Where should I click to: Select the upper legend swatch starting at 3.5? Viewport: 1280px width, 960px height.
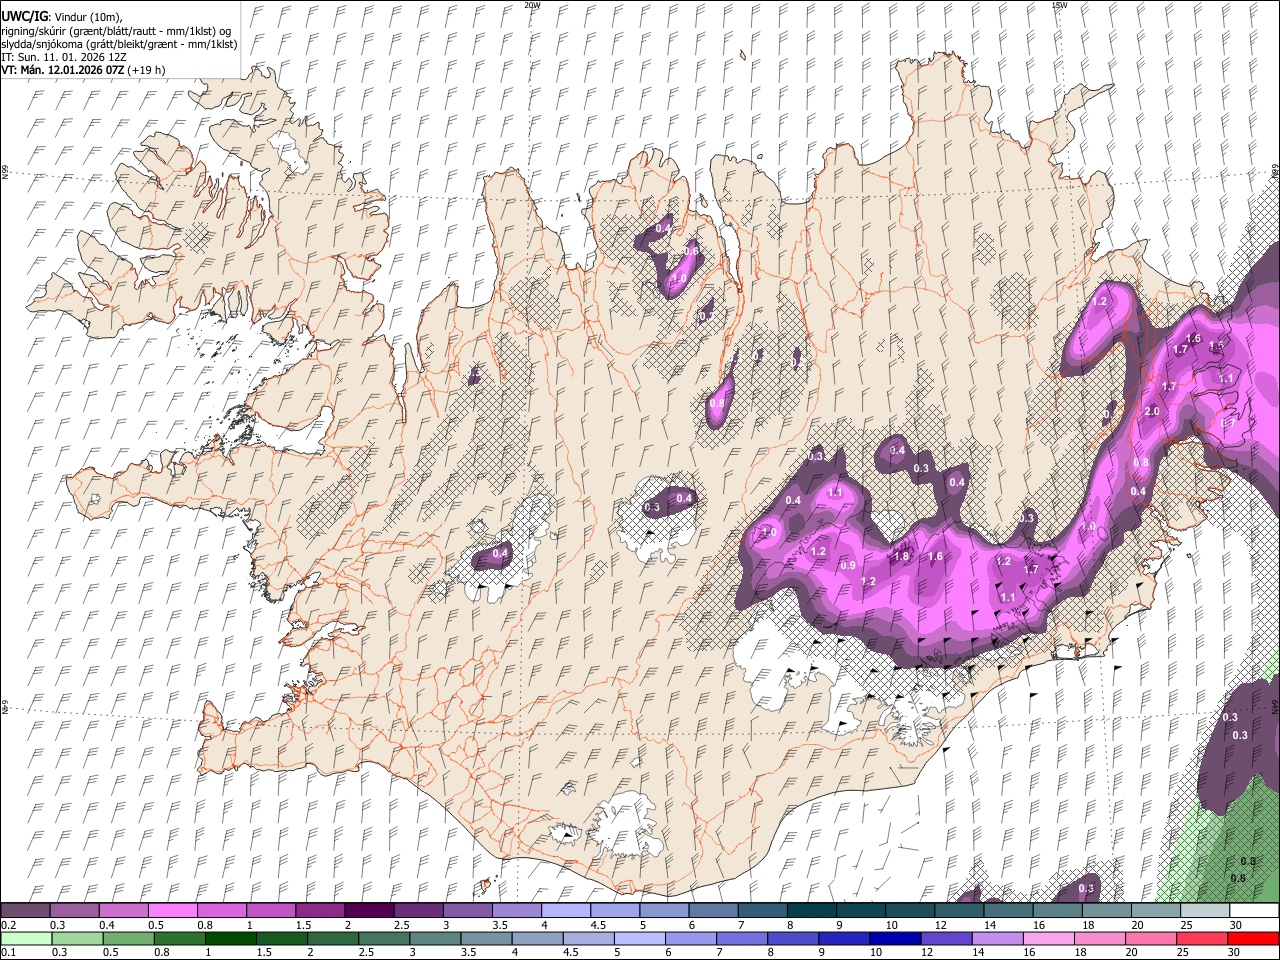(516, 911)
